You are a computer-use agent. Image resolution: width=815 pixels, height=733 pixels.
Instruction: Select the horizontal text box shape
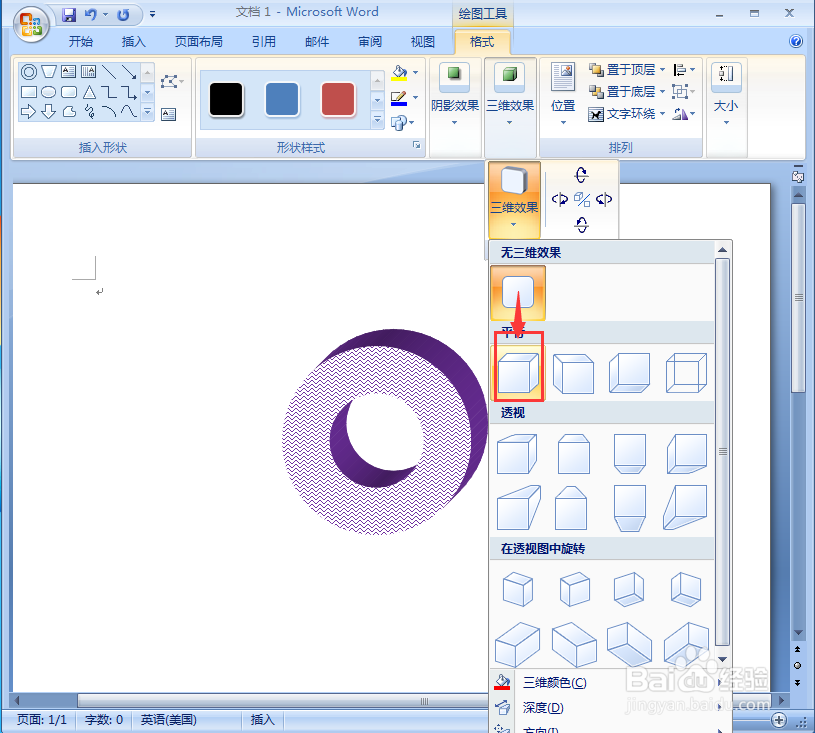coord(69,72)
